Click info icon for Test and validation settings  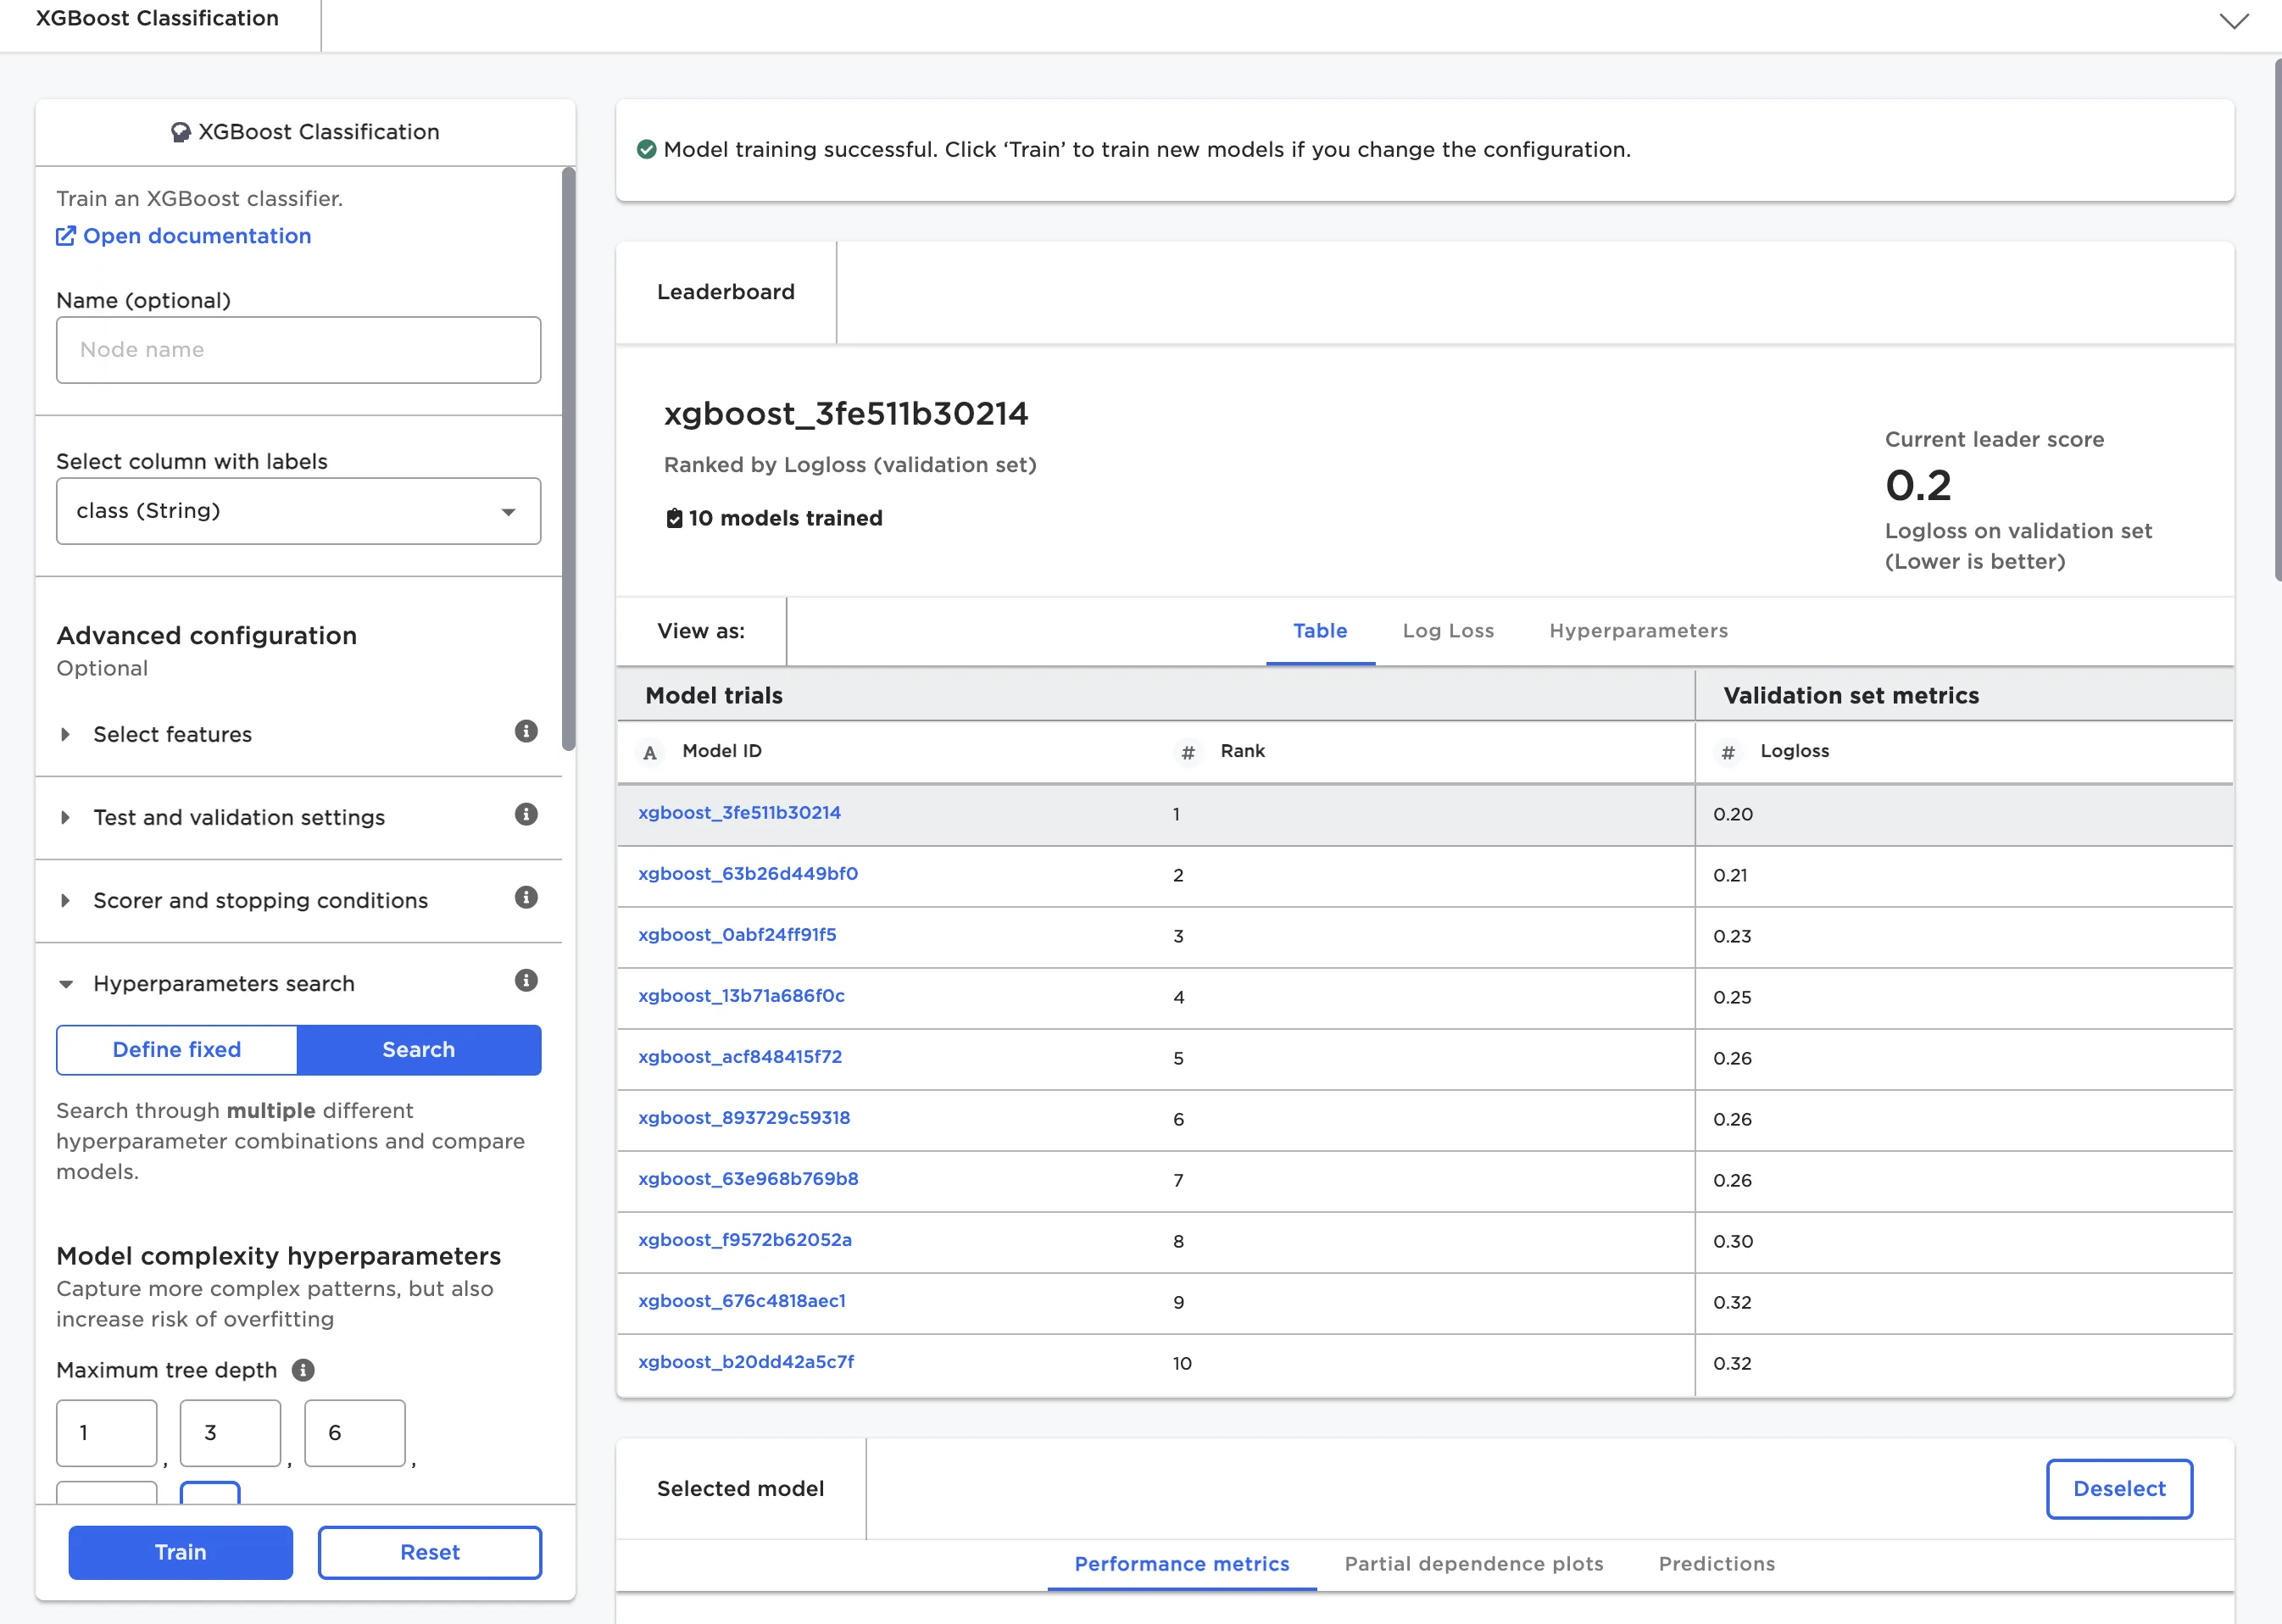point(526,814)
